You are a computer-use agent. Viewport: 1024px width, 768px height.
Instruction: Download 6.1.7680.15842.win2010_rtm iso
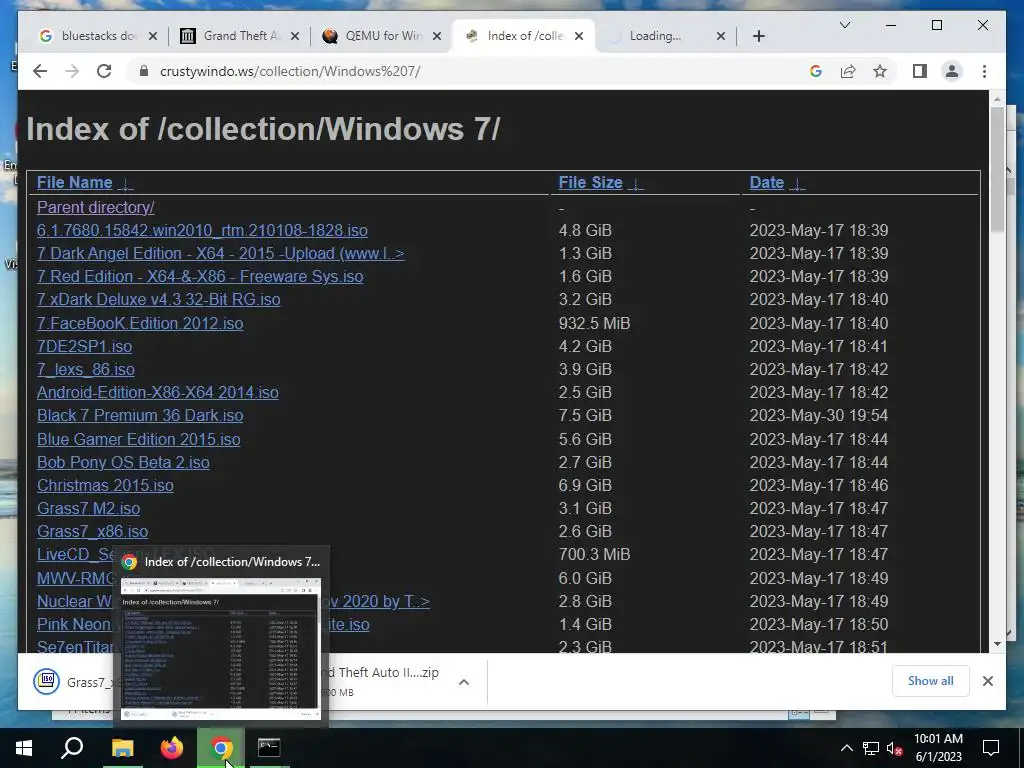[x=202, y=230]
